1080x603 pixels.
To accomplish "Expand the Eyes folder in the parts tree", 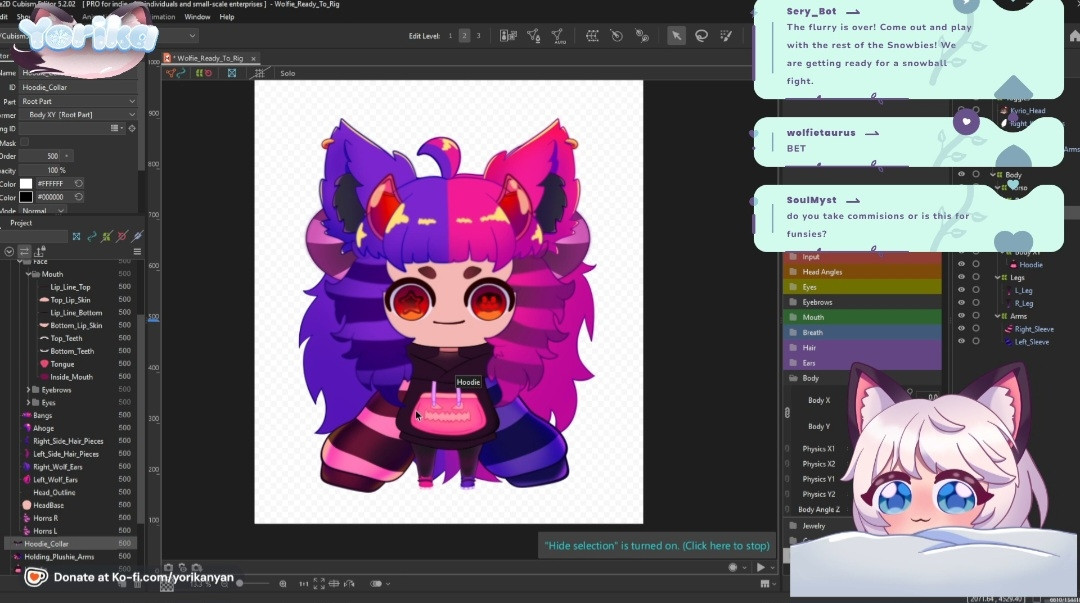I will click(x=29, y=402).
